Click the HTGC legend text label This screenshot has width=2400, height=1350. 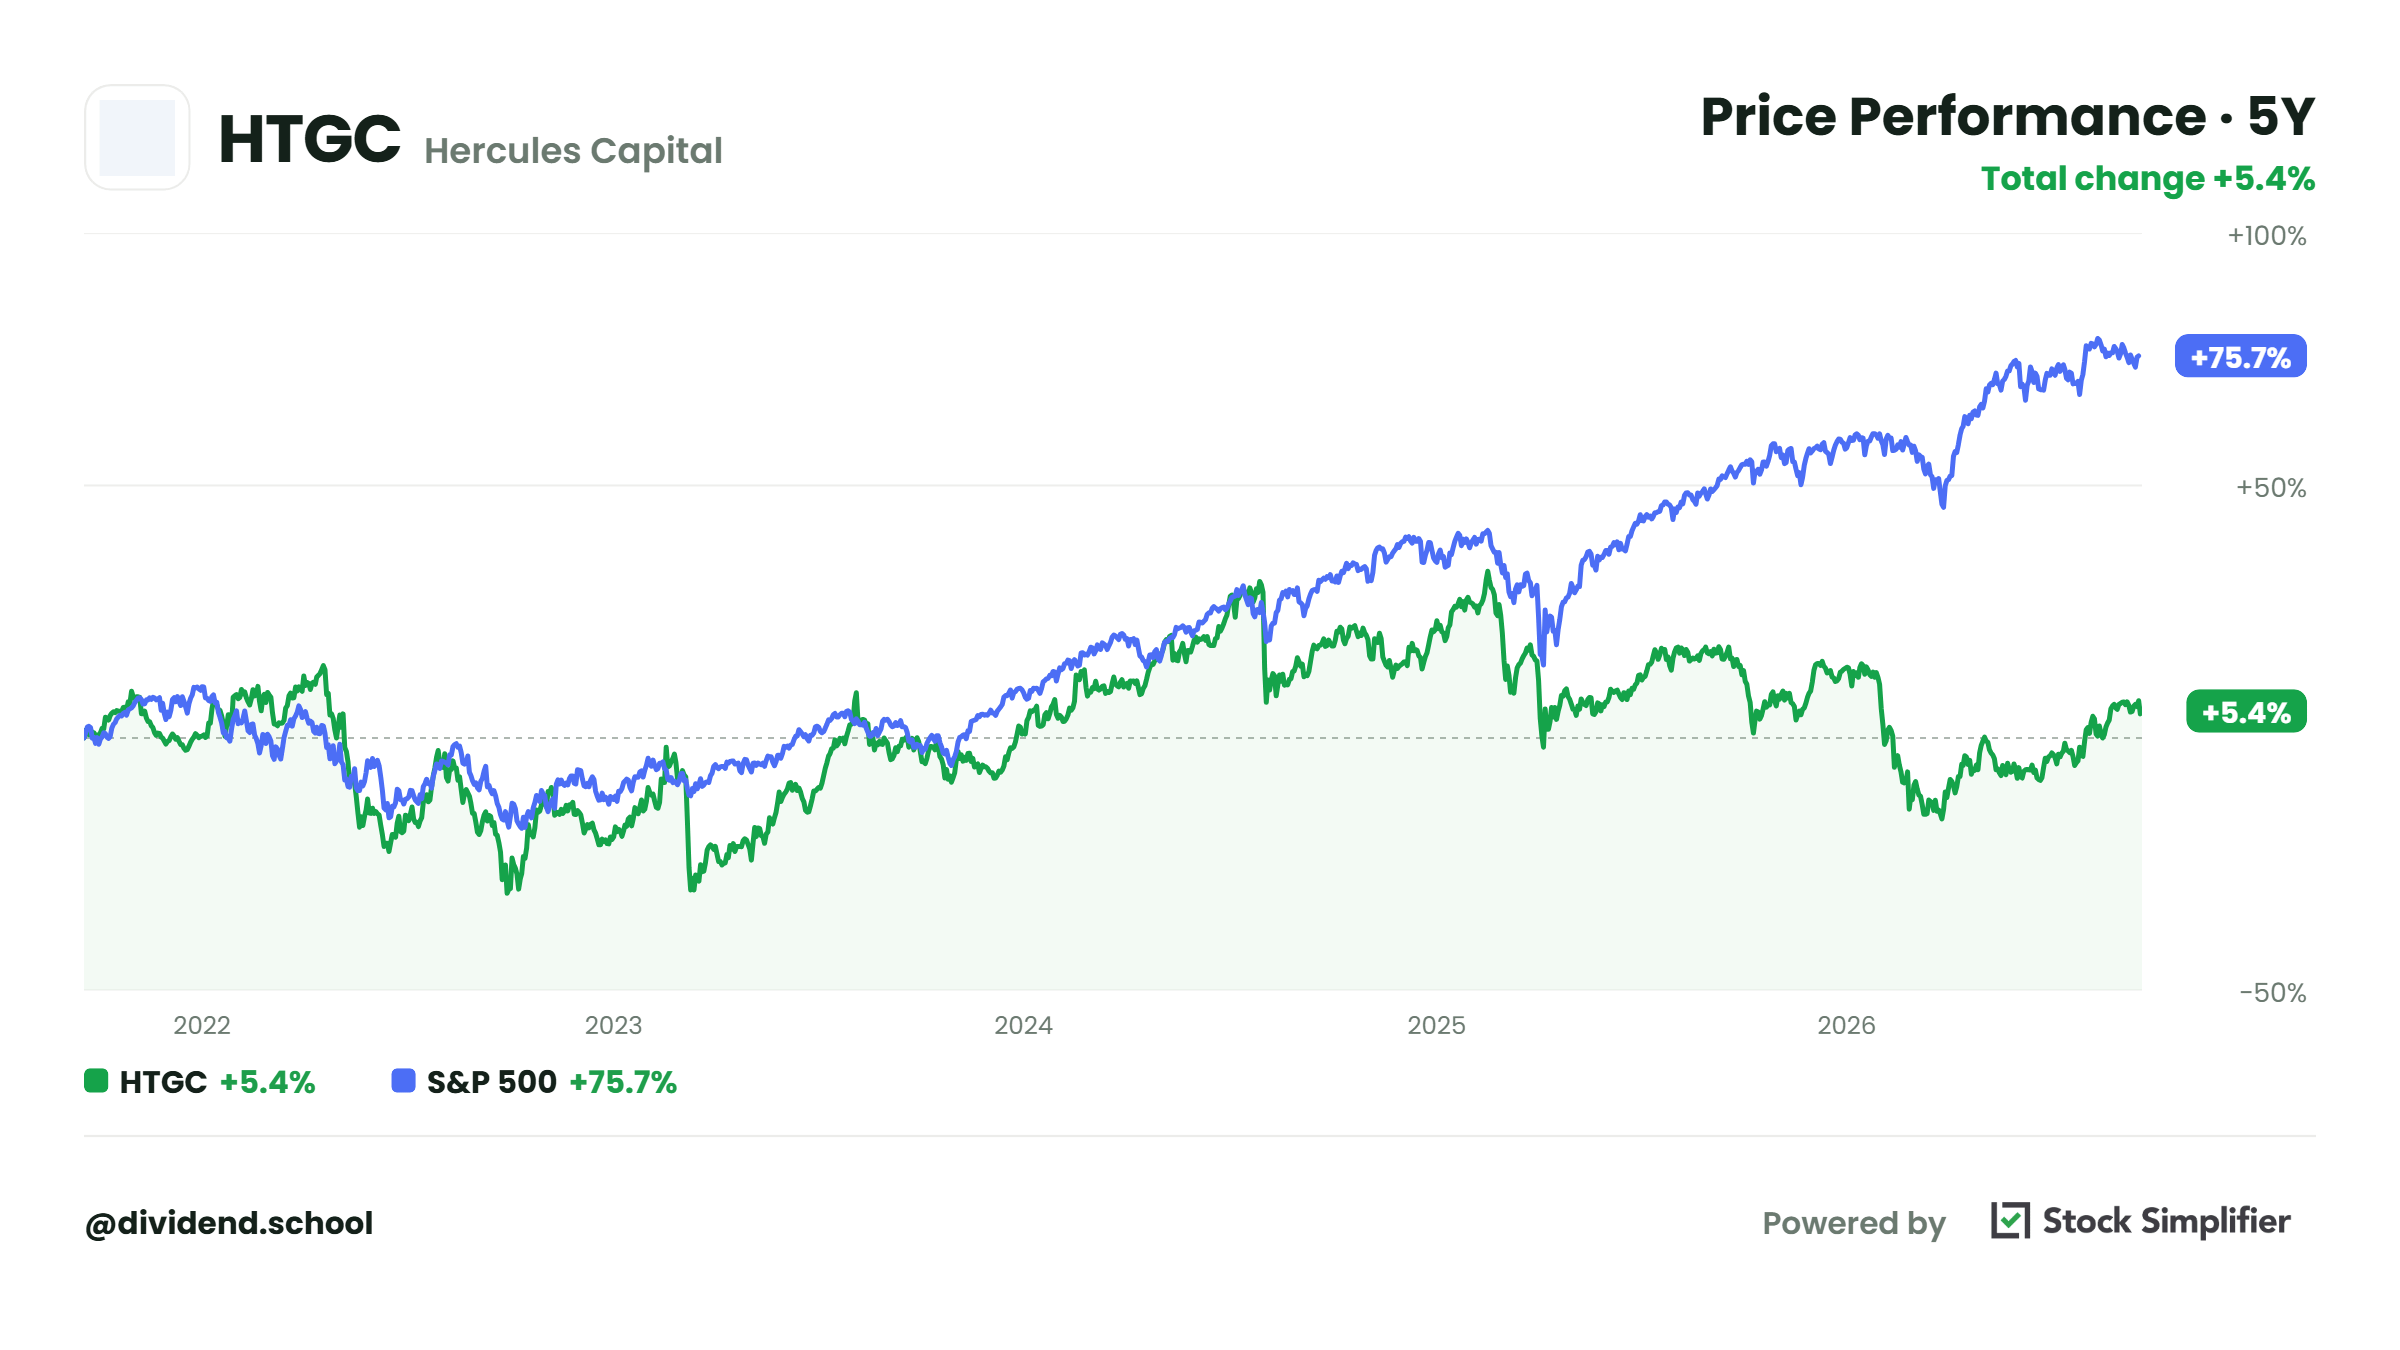pyautogui.click(x=163, y=1082)
